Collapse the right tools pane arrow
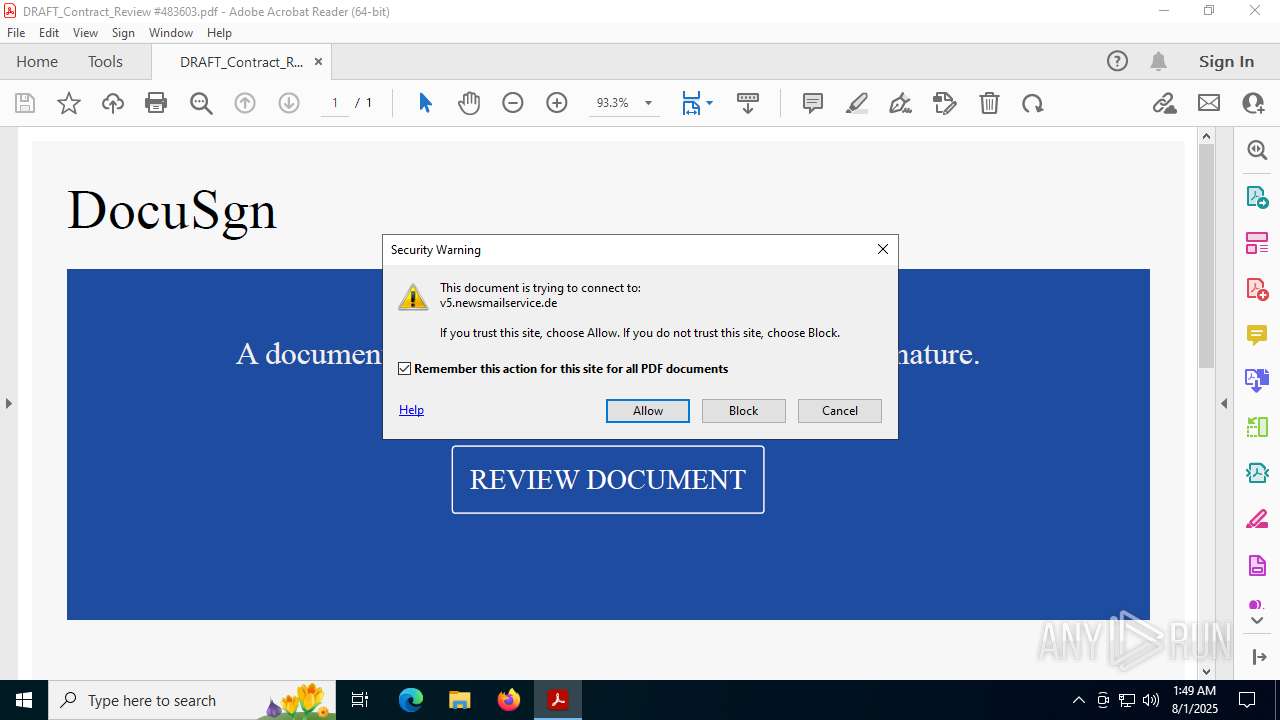 point(1223,403)
